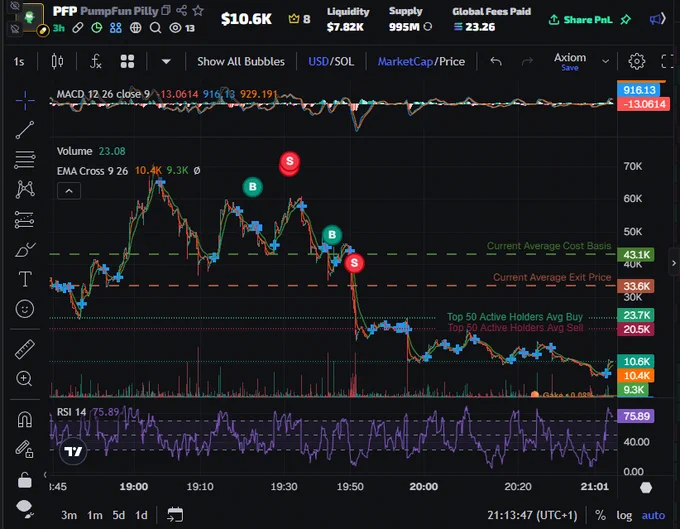Click the 43.1K average cost basis label
The width and height of the screenshot is (680, 529).
(636, 255)
